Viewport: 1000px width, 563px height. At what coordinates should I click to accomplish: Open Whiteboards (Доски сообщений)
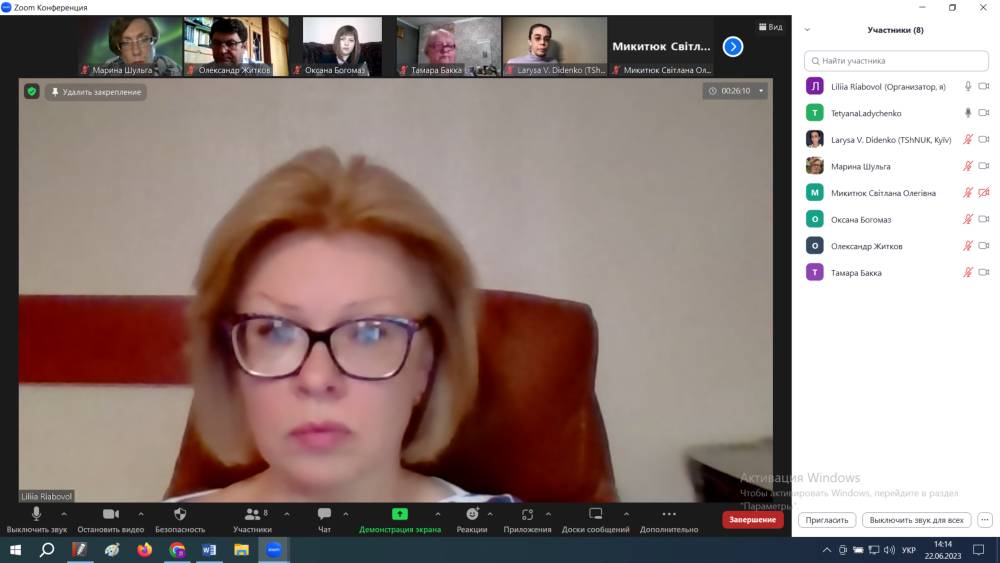(x=595, y=514)
